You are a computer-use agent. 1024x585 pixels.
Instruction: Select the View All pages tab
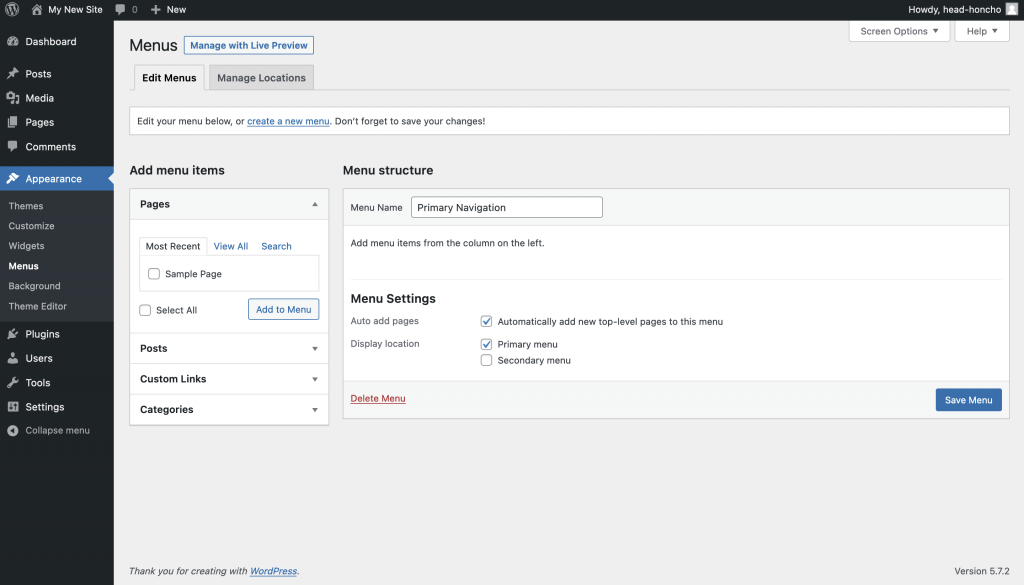(x=230, y=246)
